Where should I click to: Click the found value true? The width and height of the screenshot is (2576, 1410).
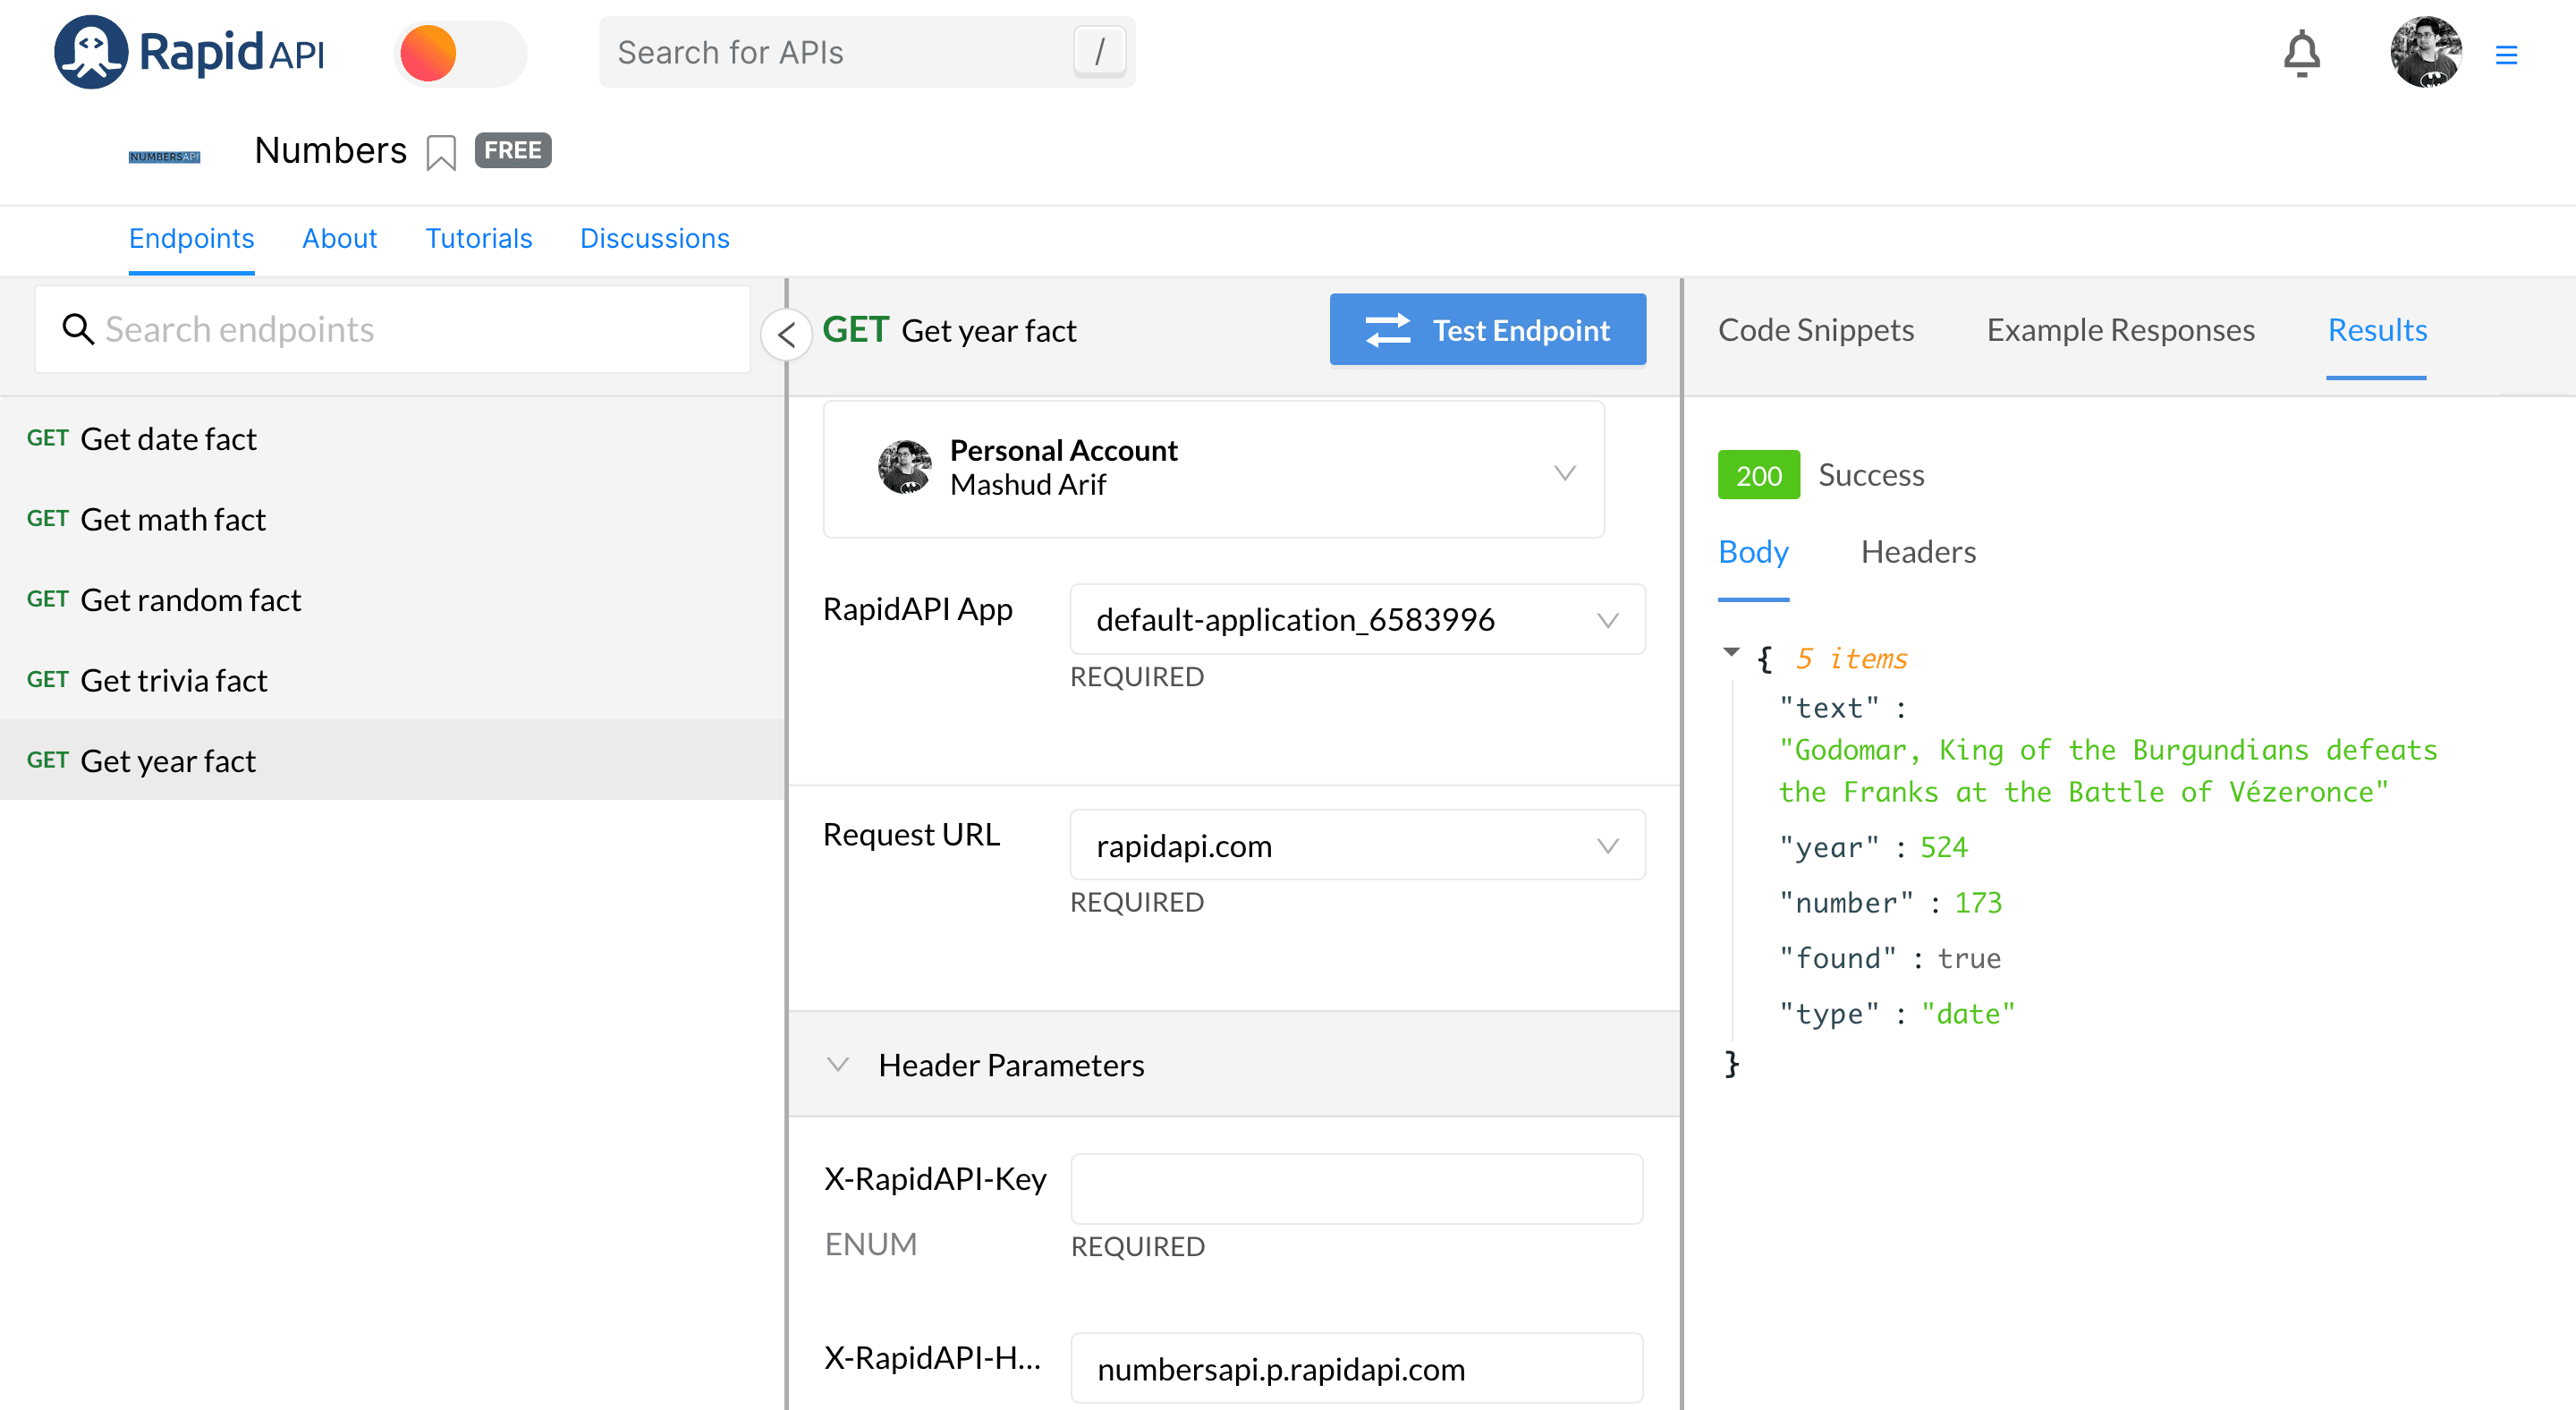[1968, 958]
